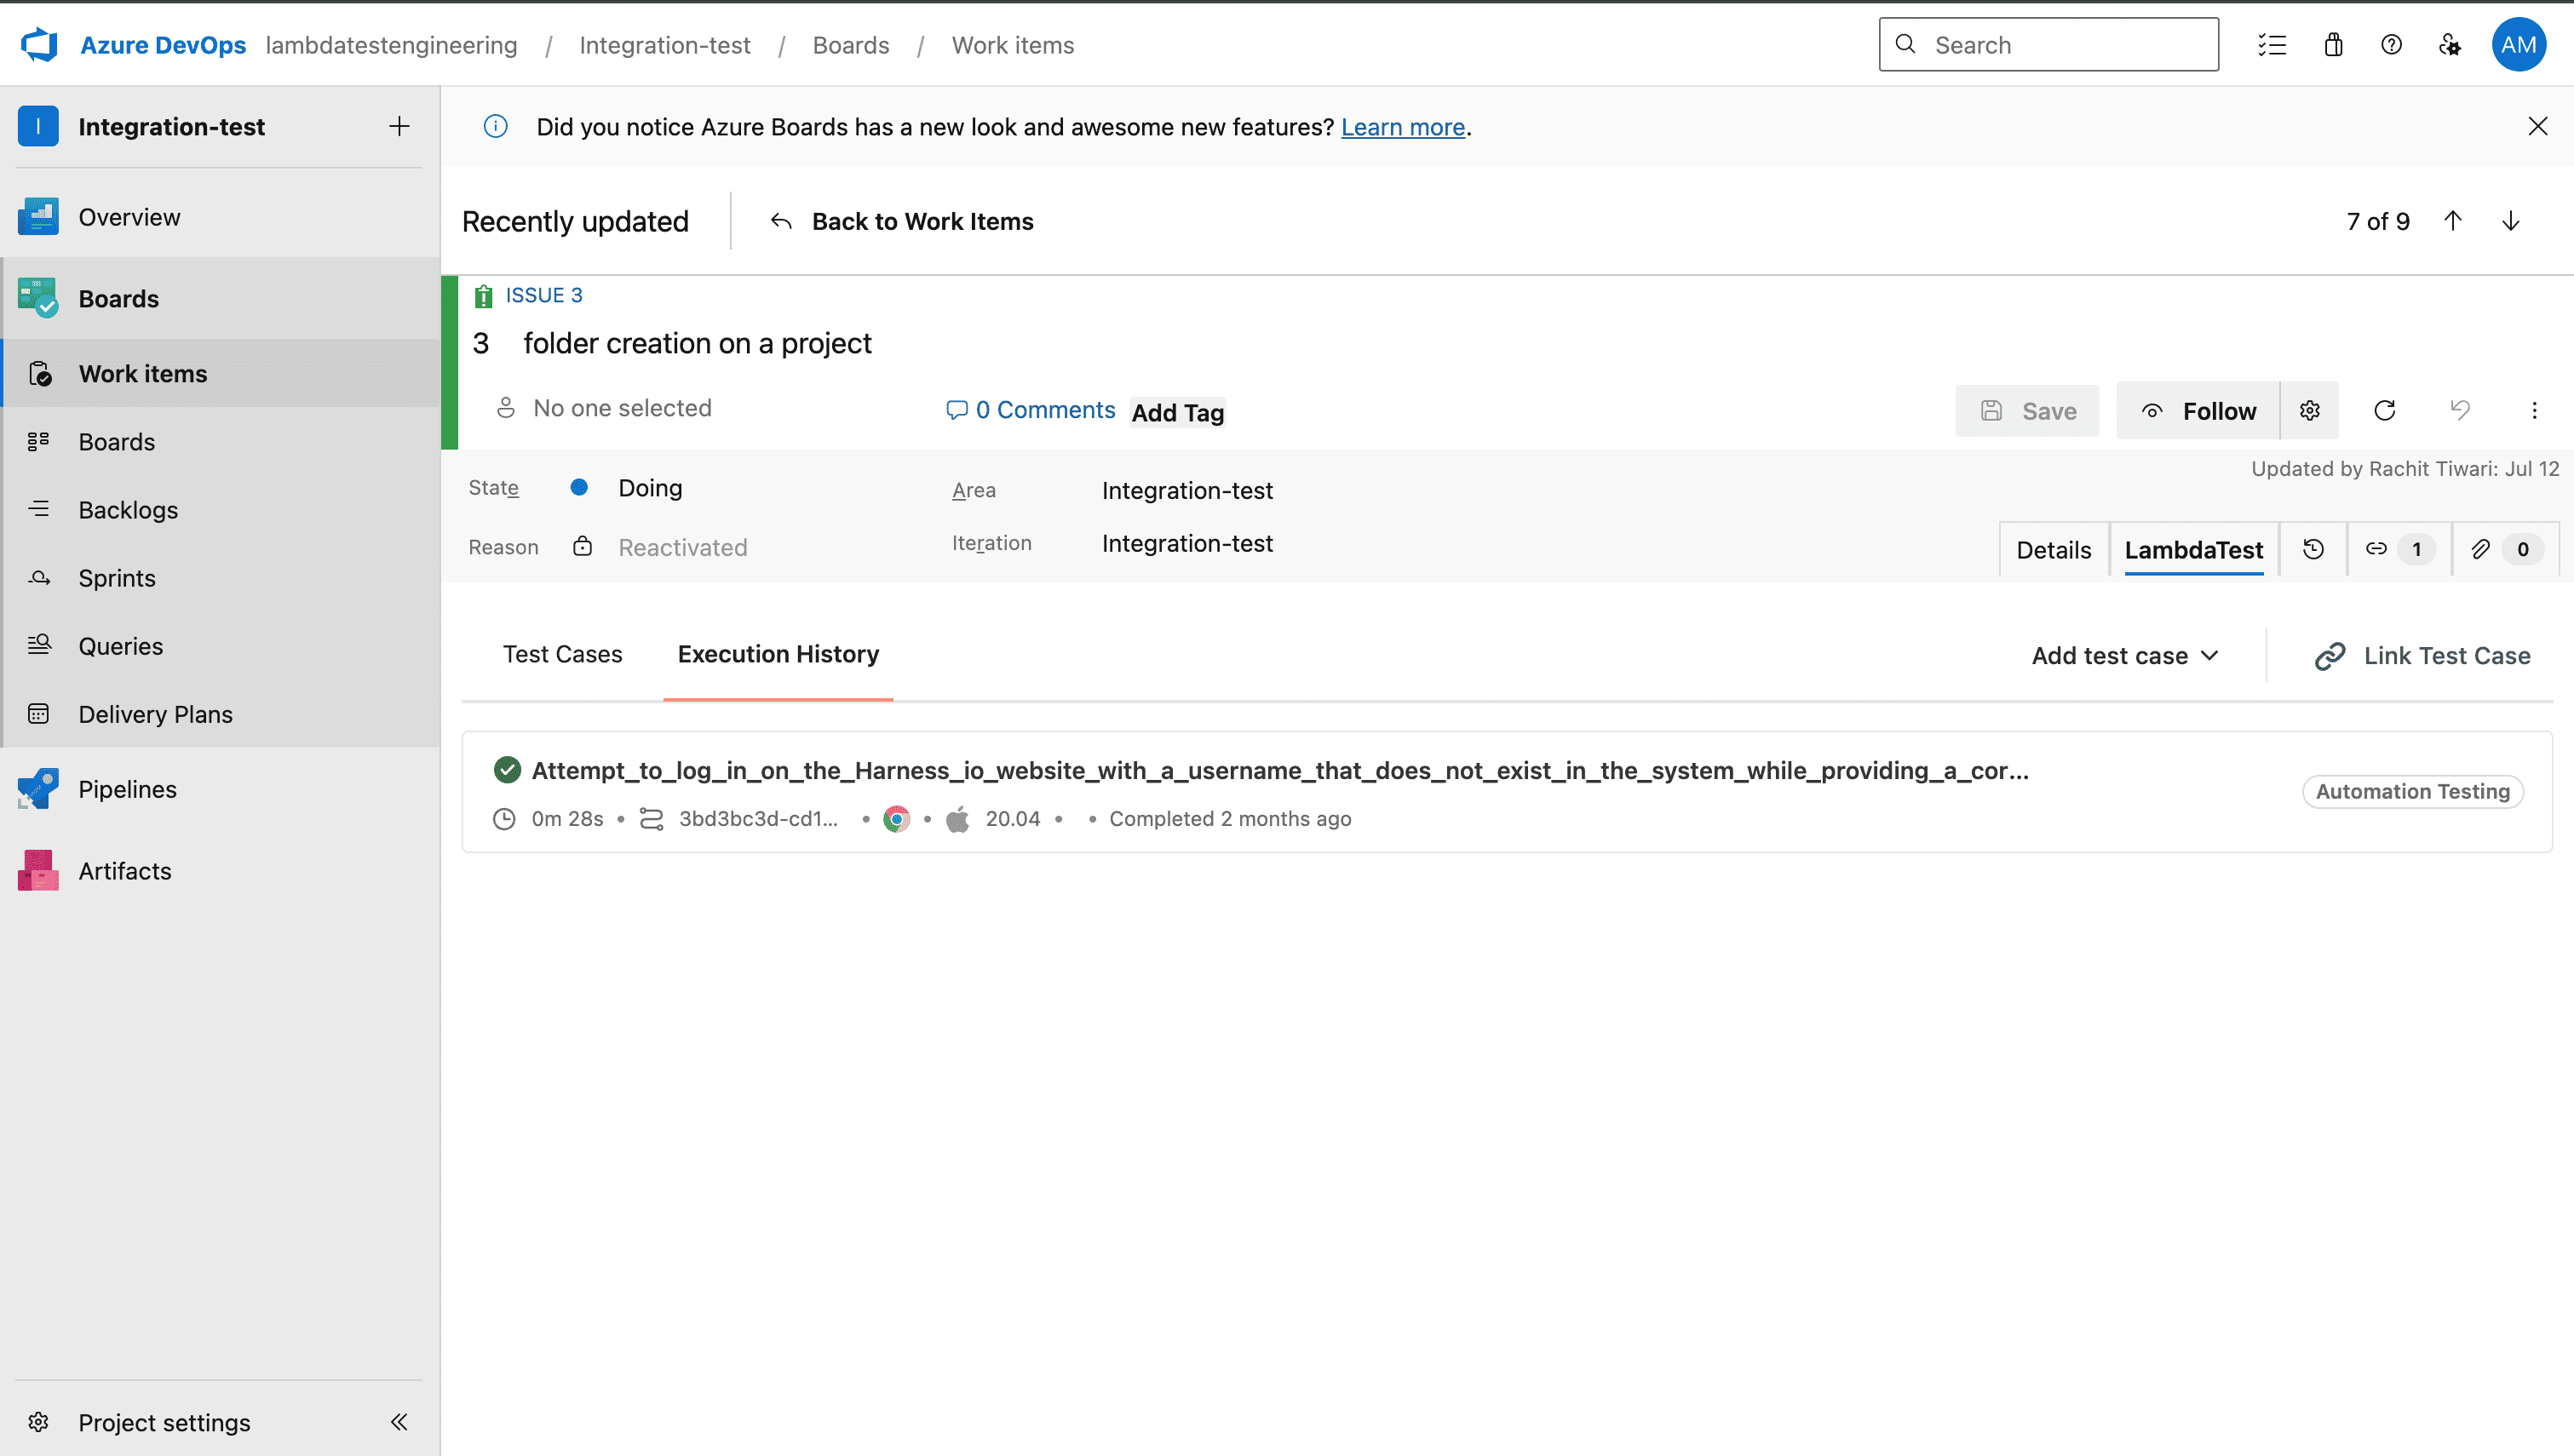This screenshot has height=1456, width=2574.
Task: Click the Save button
Action: coord(2027,411)
